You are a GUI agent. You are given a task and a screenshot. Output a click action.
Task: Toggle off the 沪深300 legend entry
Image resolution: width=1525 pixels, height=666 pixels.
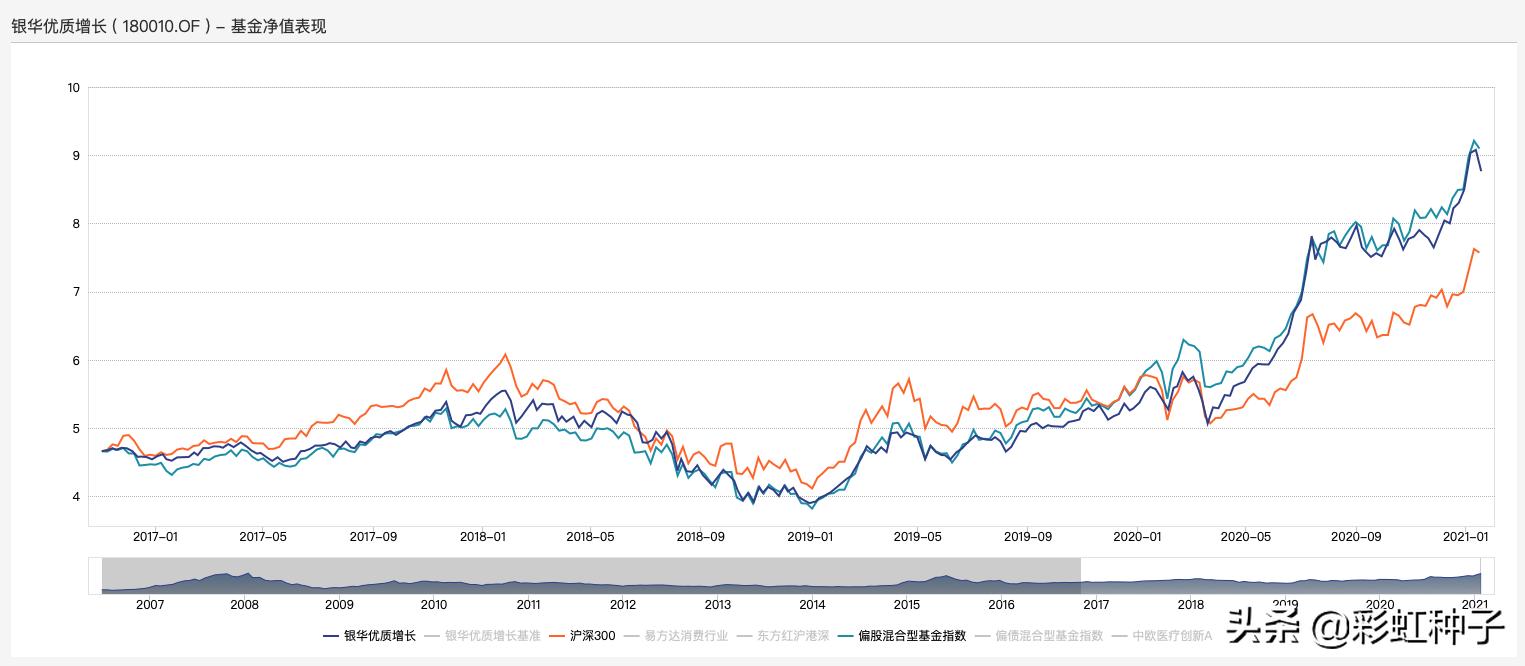[x=593, y=635]
